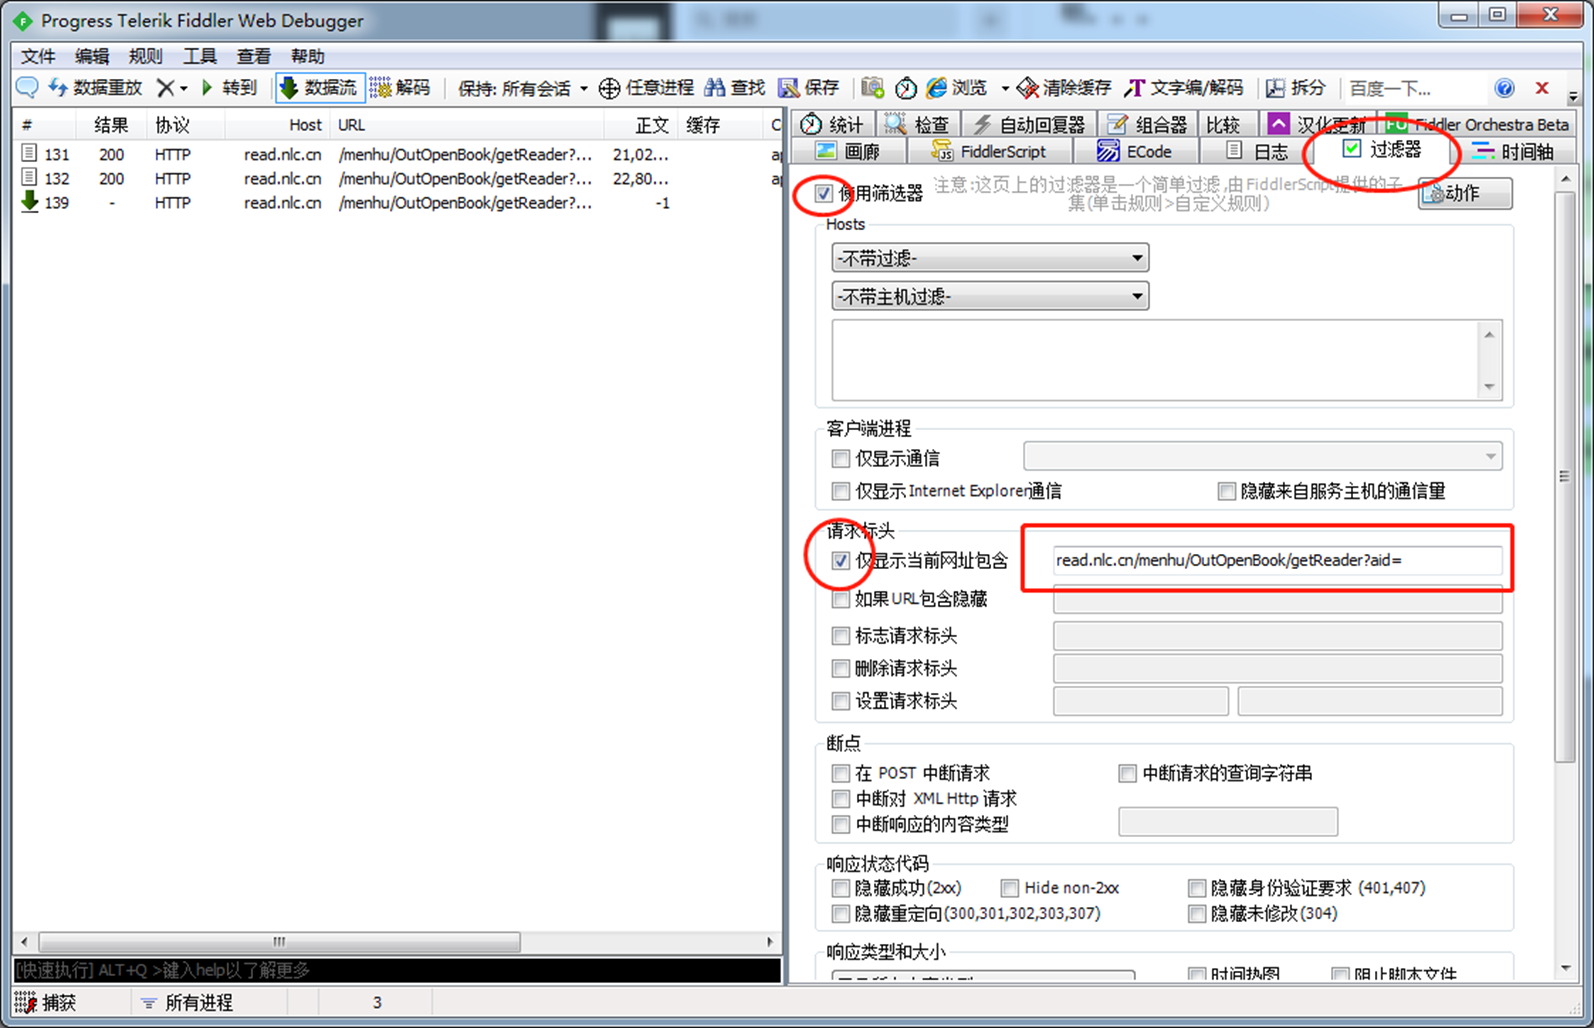
Task: Switch to the 检查 inspectors tab
Action: click(x=917, y=124)
